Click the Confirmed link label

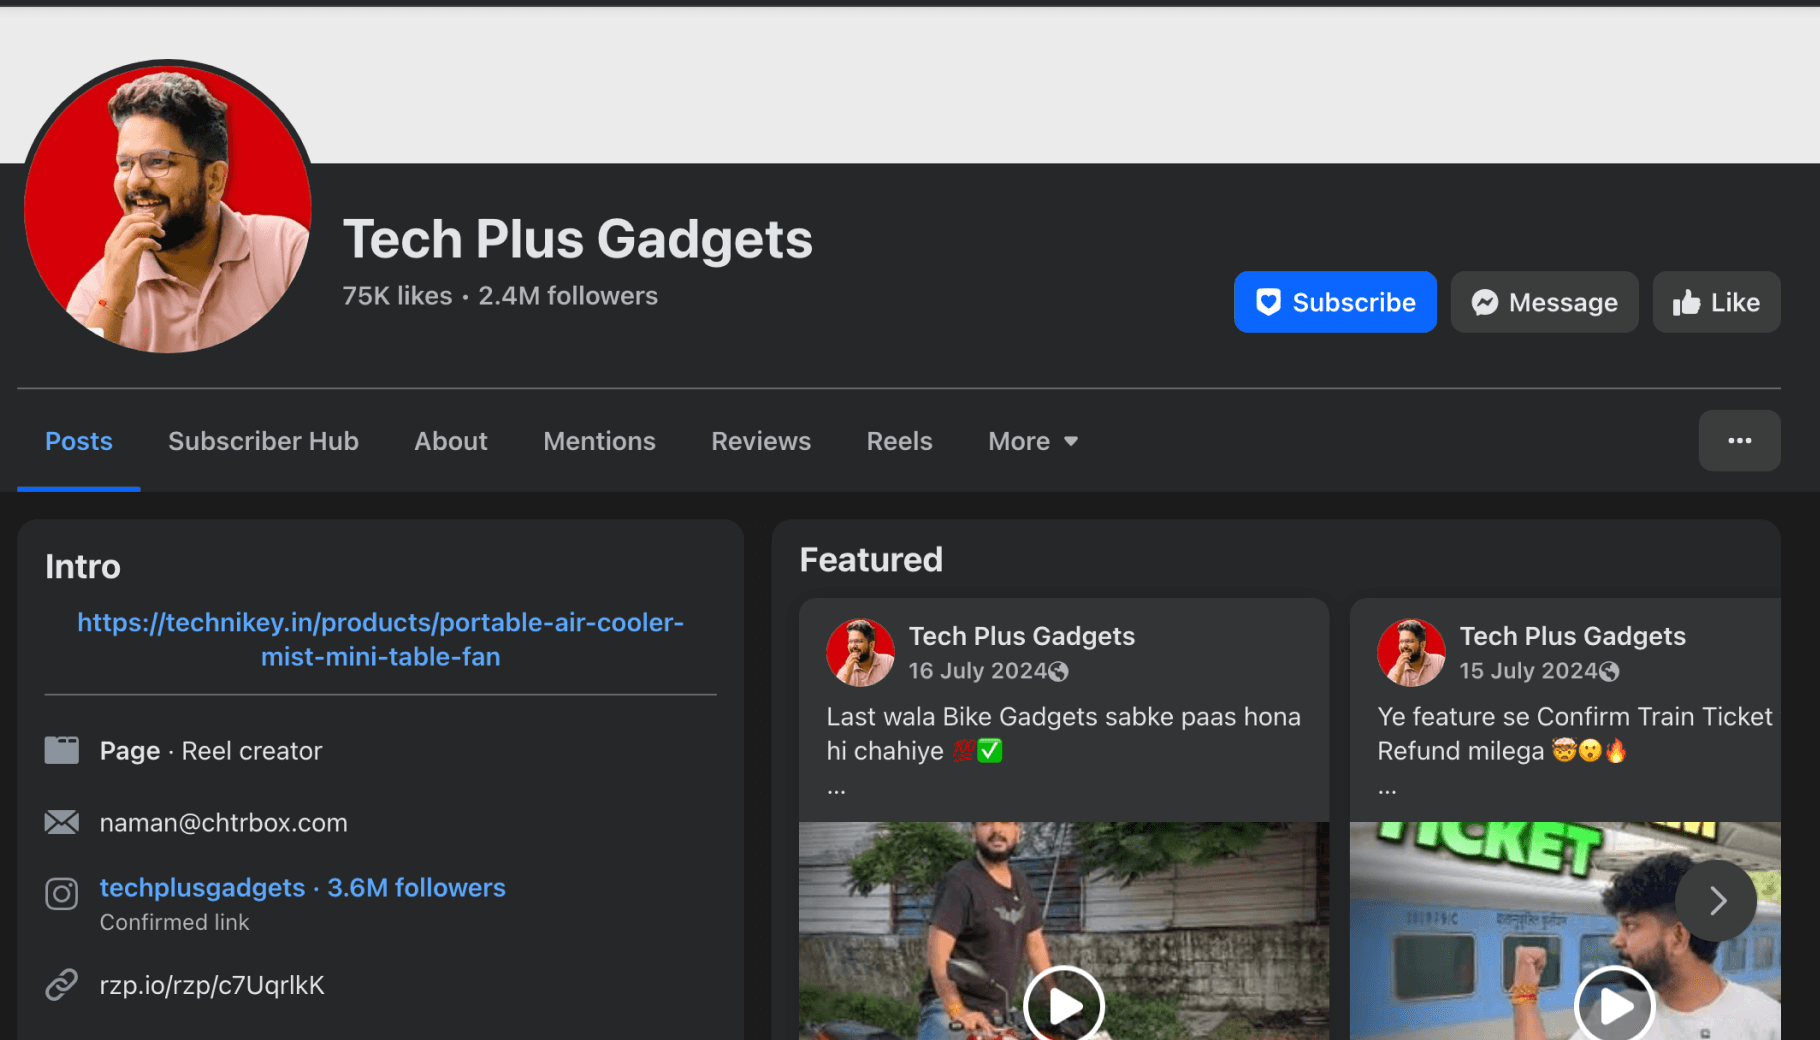(174, 922)
